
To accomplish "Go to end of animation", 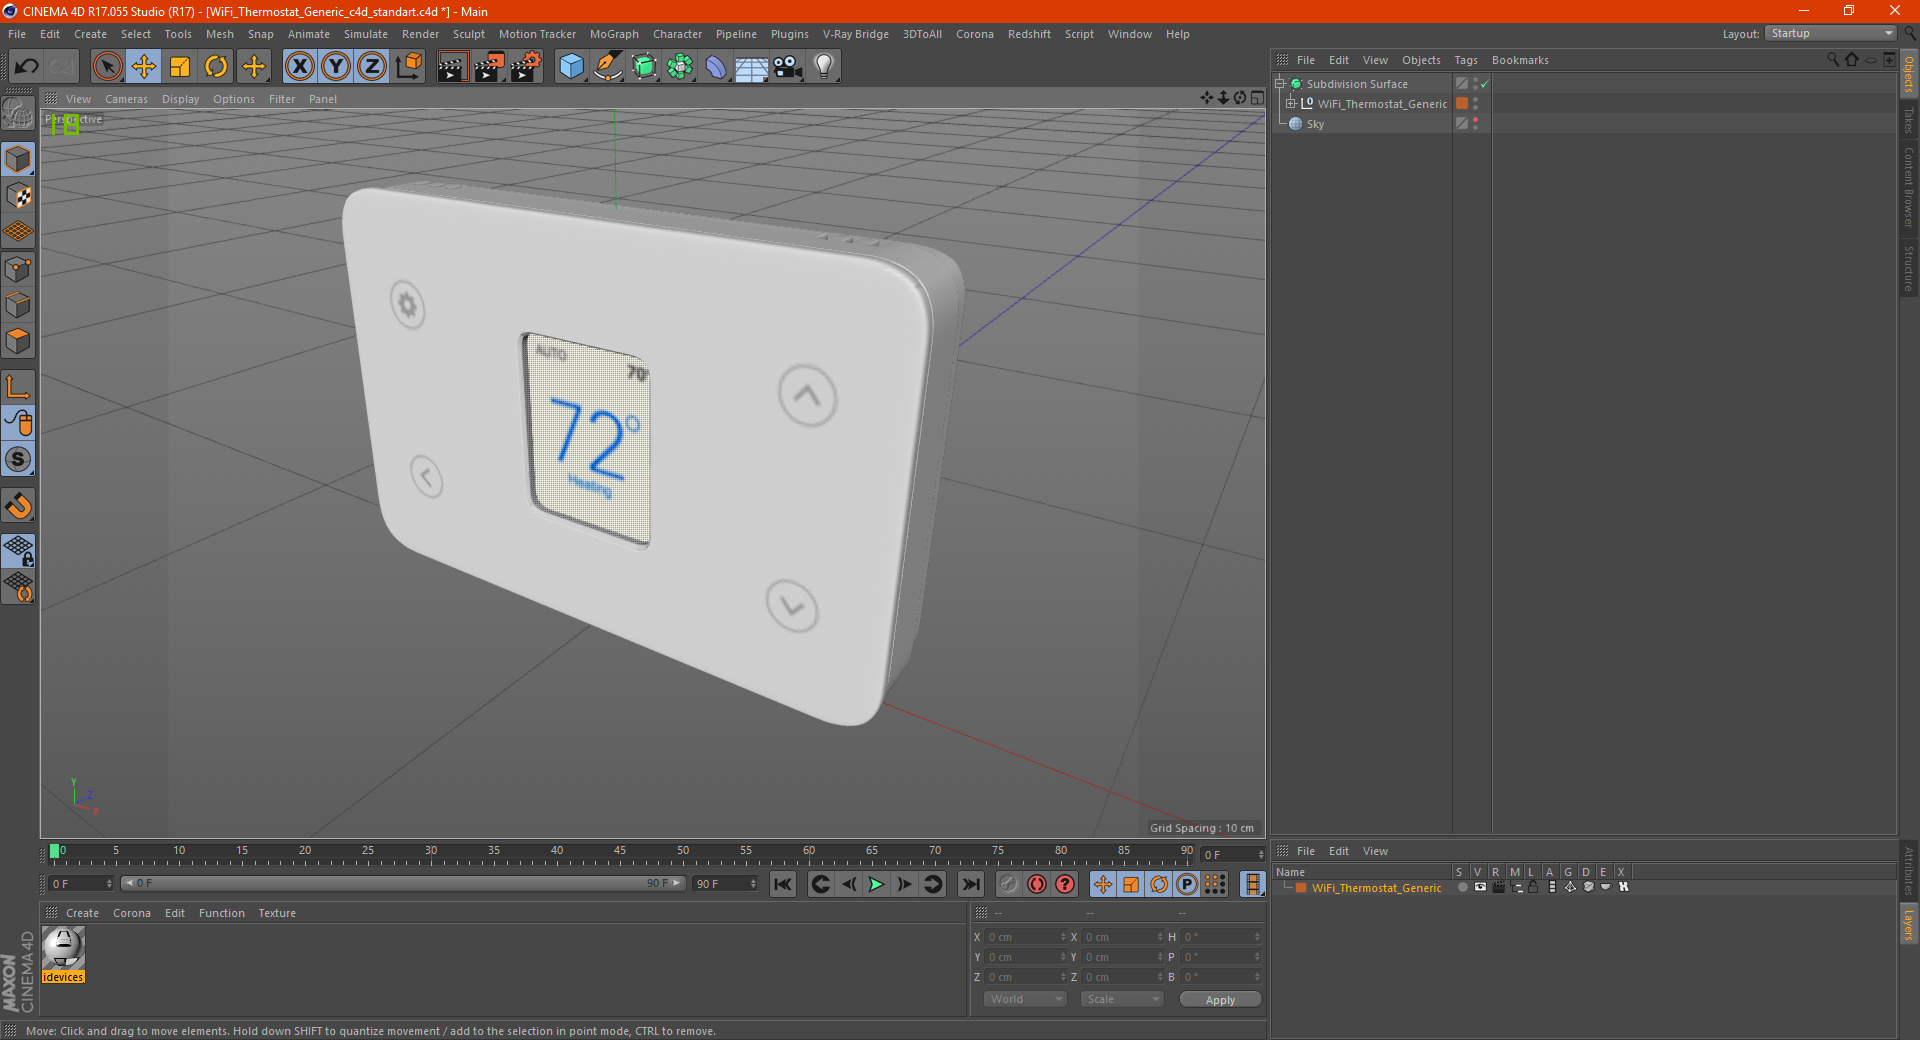I will (970, 884).
